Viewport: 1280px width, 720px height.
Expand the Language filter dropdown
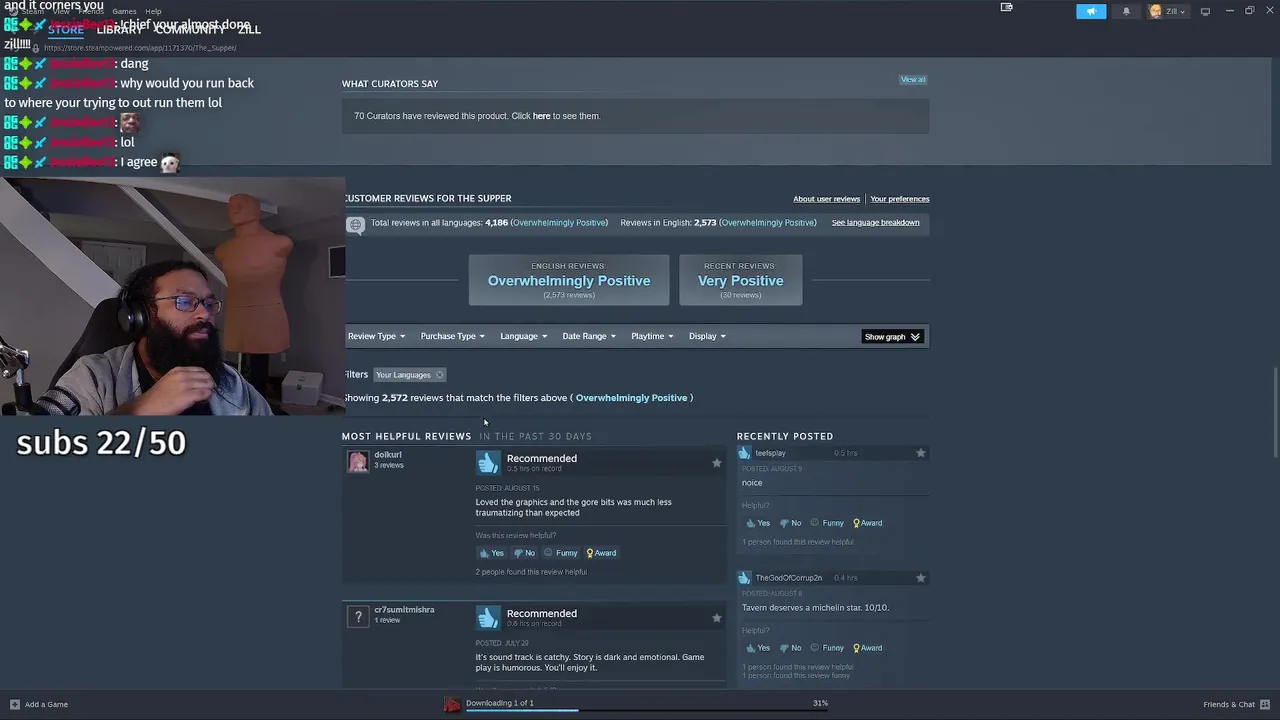coord(523,336)
